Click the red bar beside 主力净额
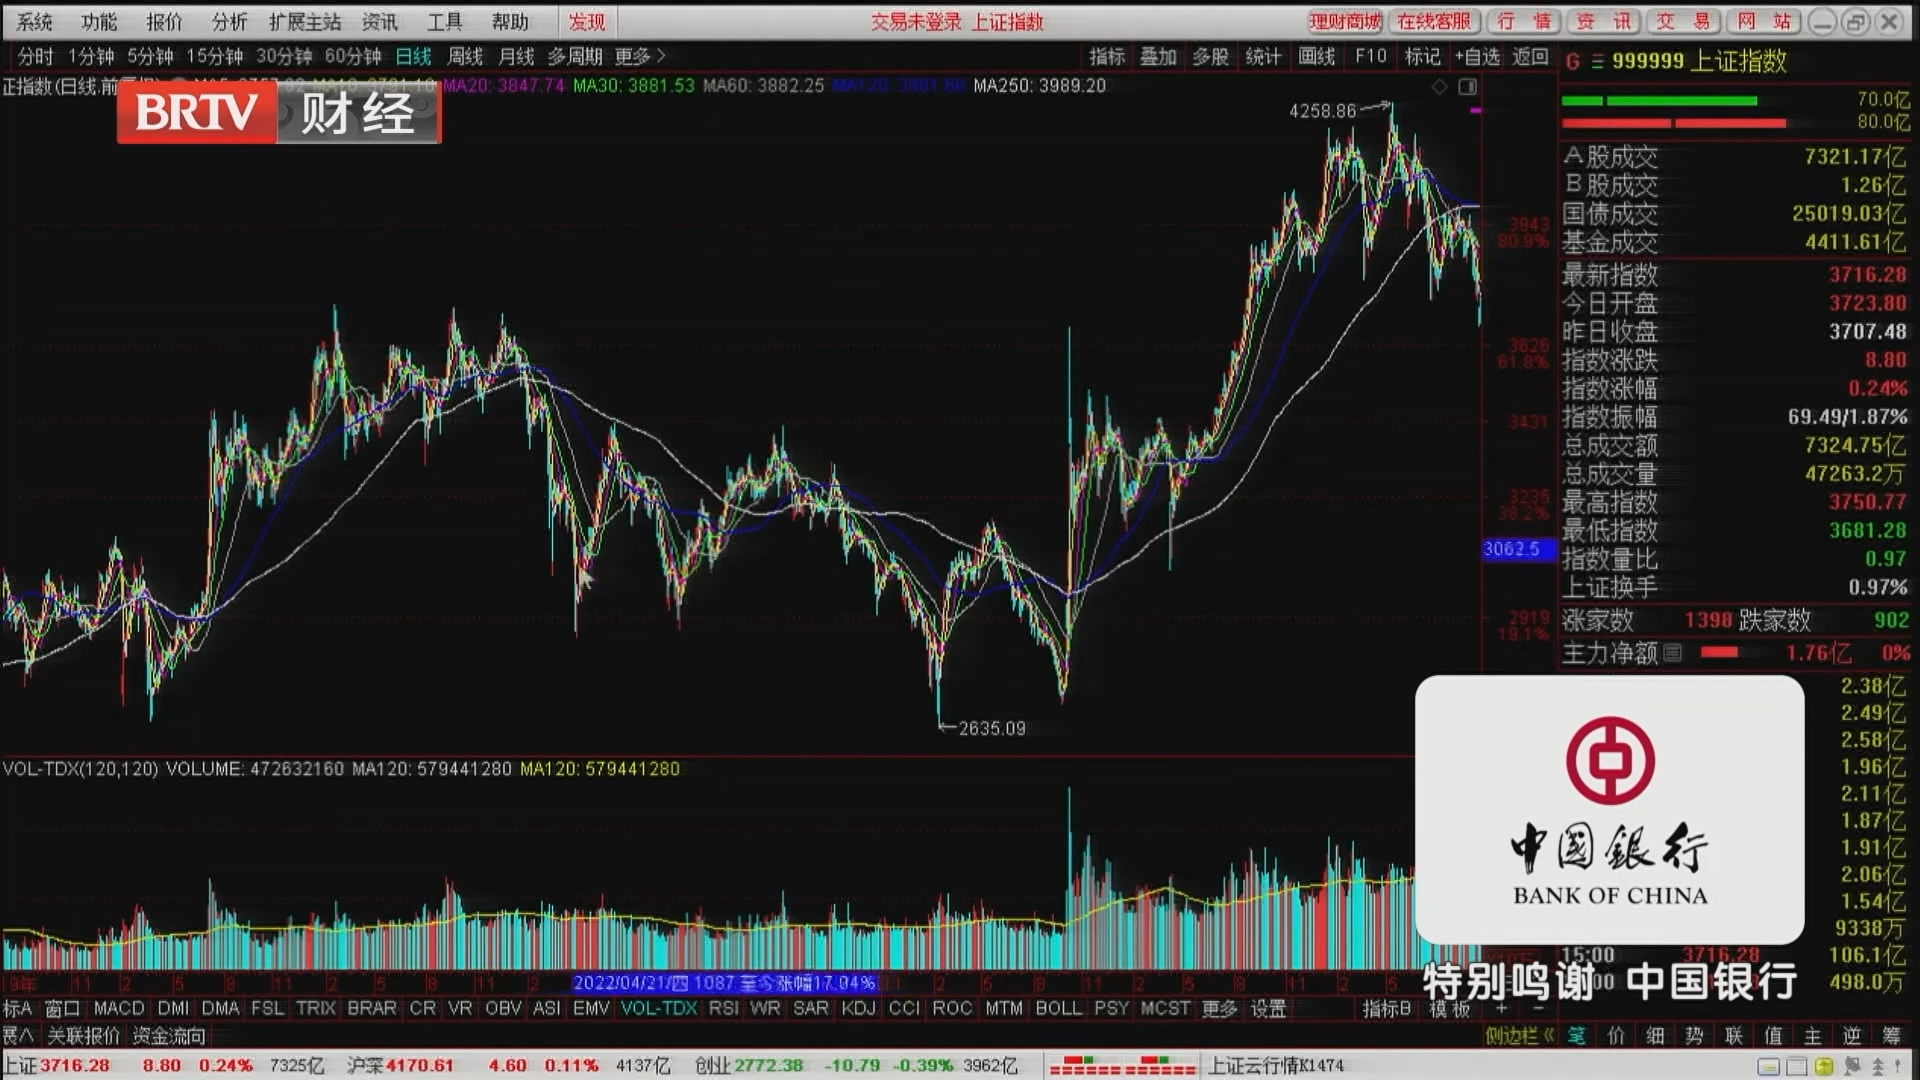1920x1080 pixels. (x=1719, y=653)
